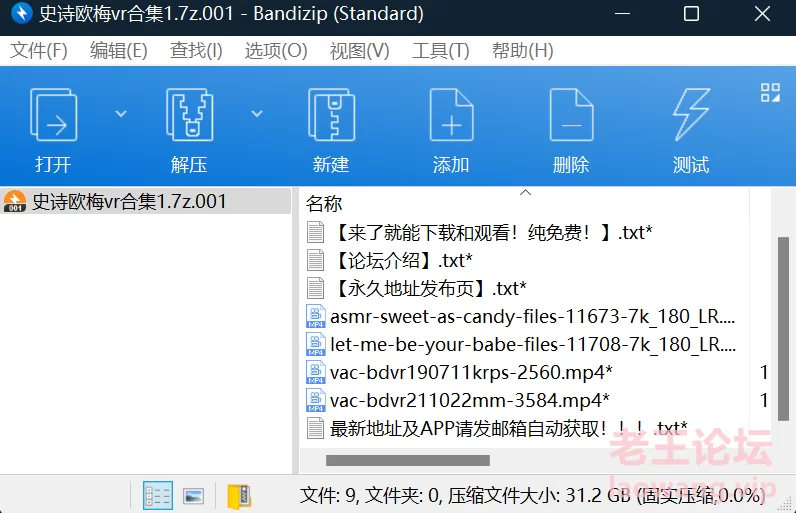796x513 pixels.
Task: Switch to details list view in status bar
Action: pyautogui.click(x=158, y=495)
